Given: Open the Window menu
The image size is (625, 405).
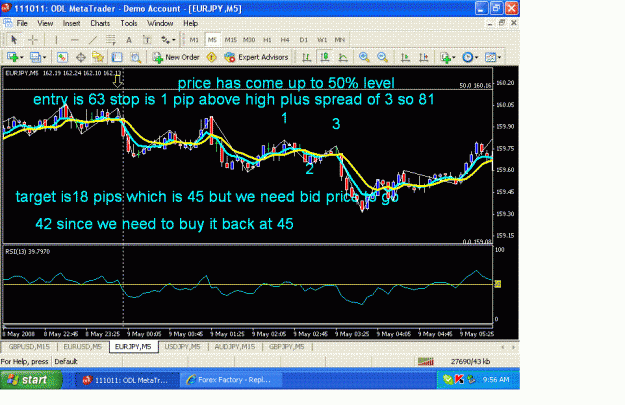Looking at the screenshot, I should click(x=160, y=23).
